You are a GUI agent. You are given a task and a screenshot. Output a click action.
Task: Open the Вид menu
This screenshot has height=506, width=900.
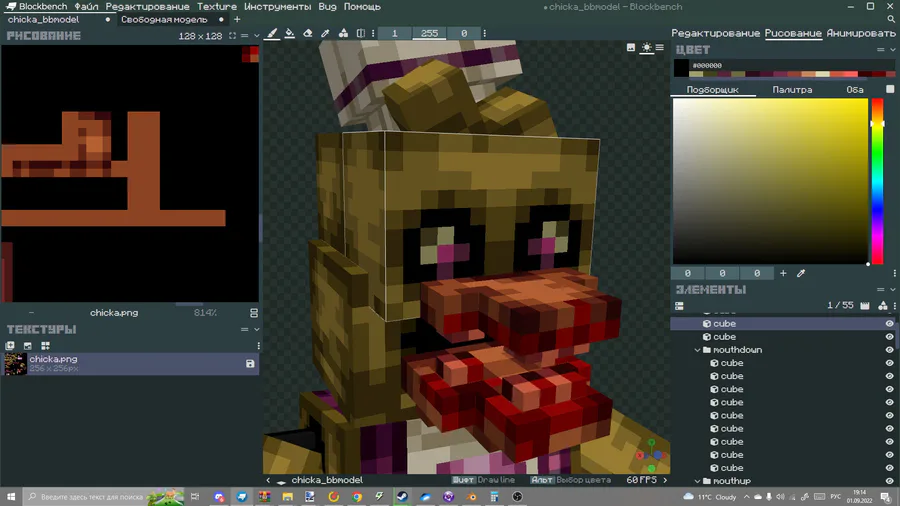[x=327, y=7]
